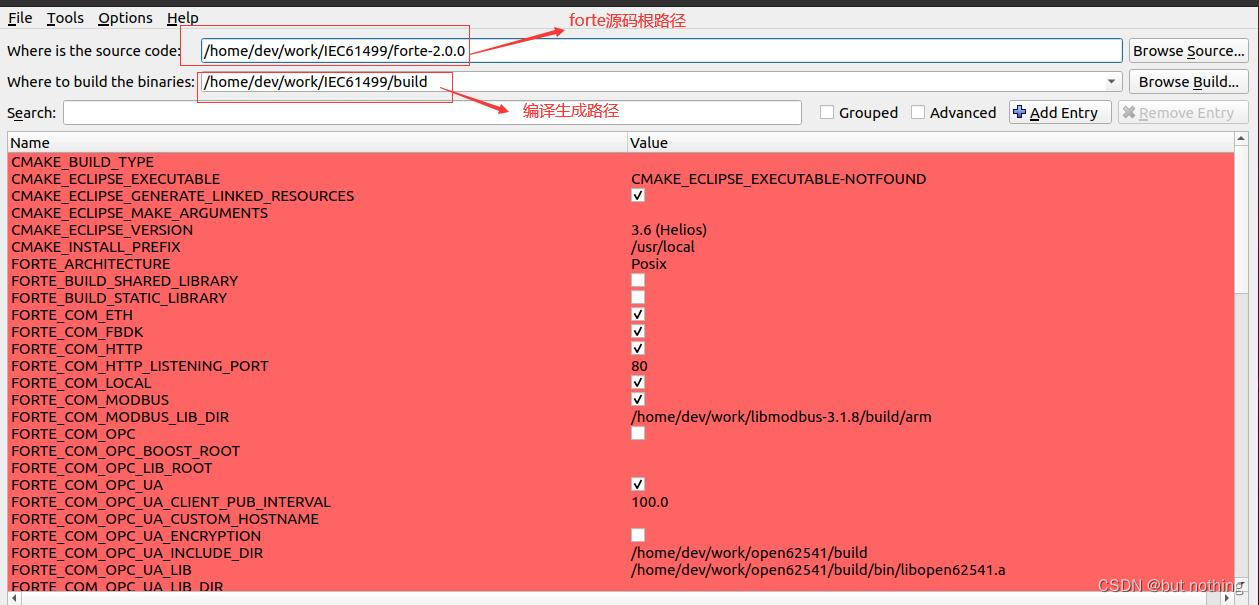
Task: Open the File menu
Action: coord(19,17)
